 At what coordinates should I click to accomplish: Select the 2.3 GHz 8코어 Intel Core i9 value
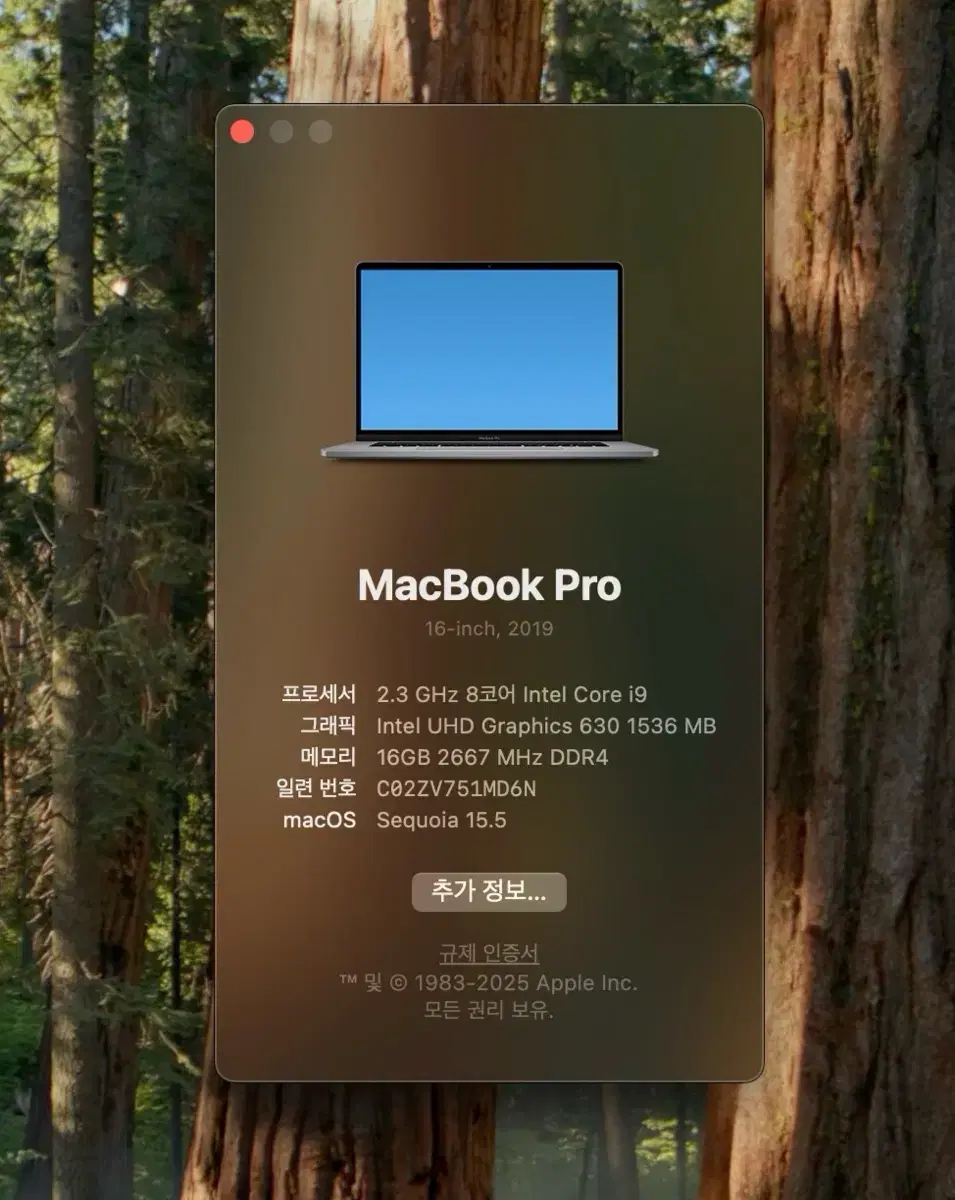[x=513, y=694]
